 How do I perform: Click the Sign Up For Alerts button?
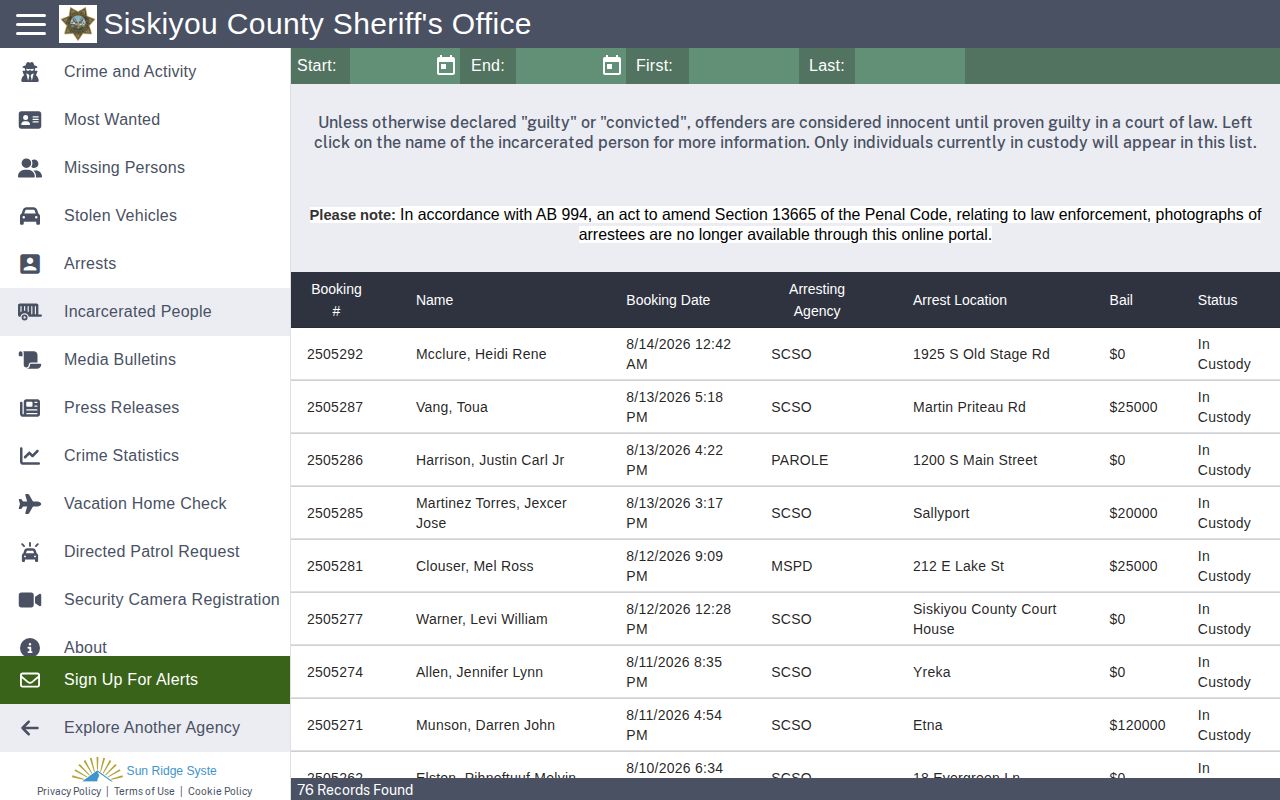coord(145,680)
